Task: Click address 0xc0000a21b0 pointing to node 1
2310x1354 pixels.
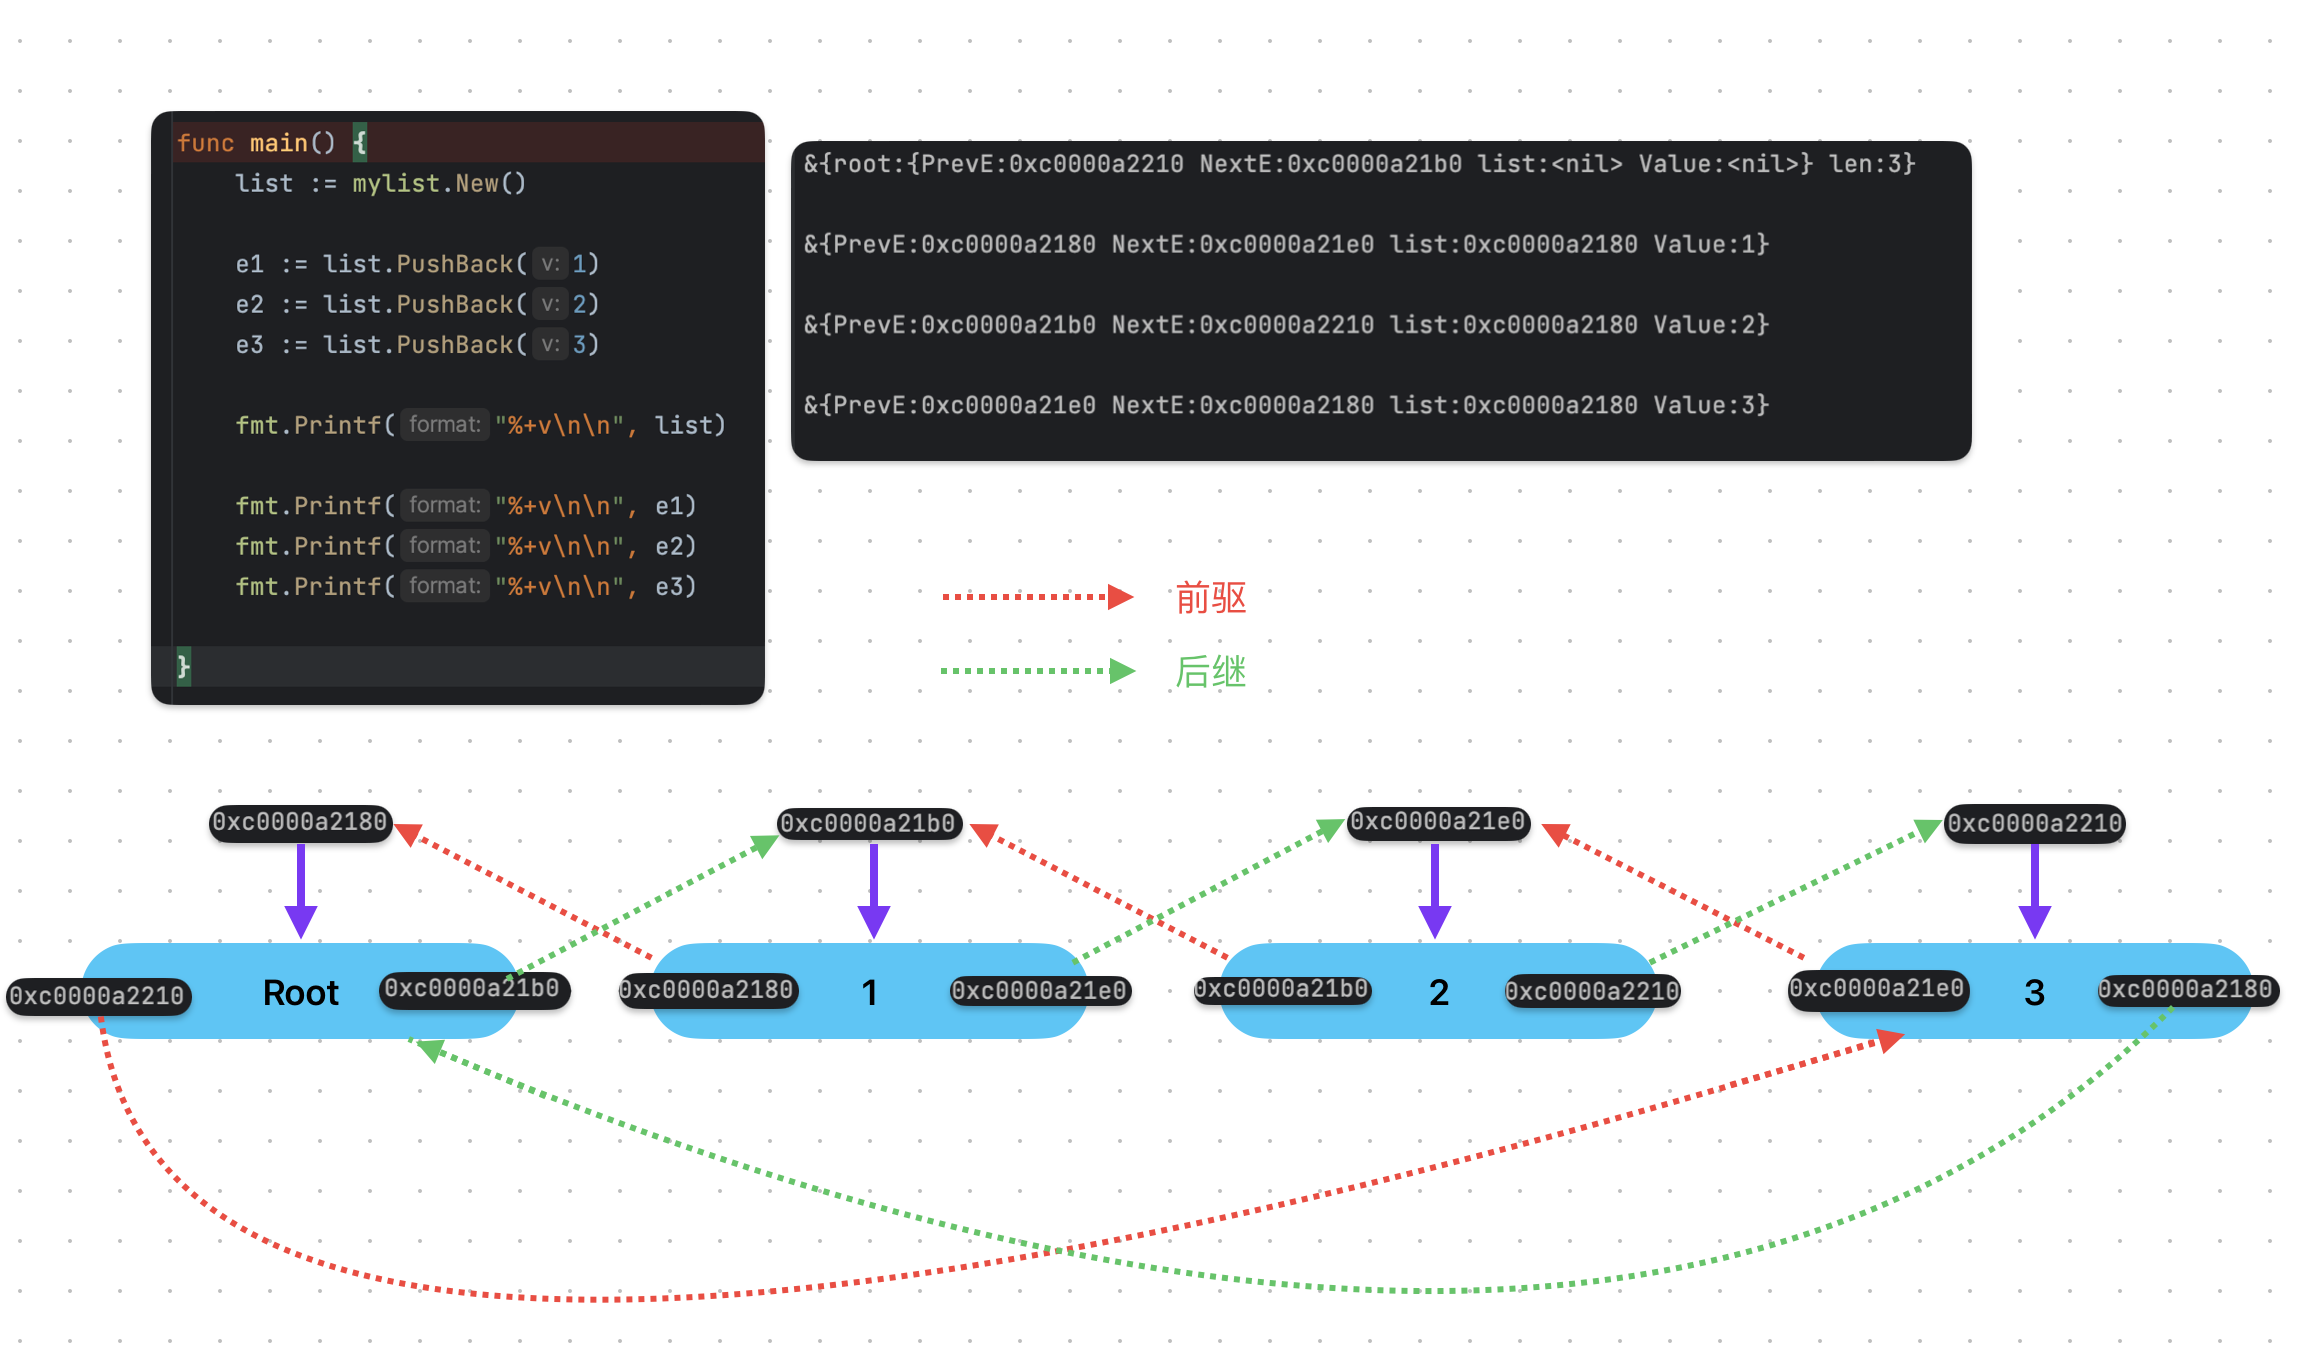Action: (x=869, y=824)
